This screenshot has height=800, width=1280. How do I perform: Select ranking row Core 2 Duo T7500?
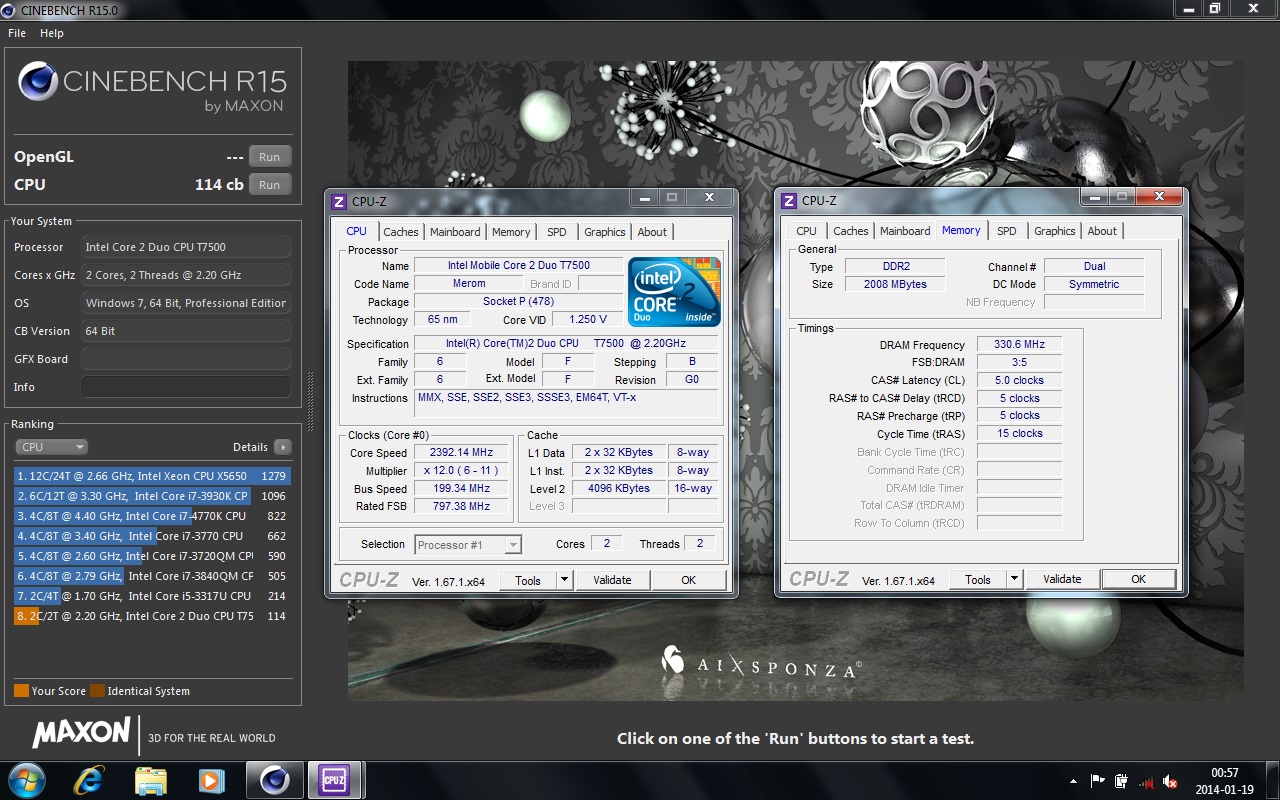[x=152, y=616]
